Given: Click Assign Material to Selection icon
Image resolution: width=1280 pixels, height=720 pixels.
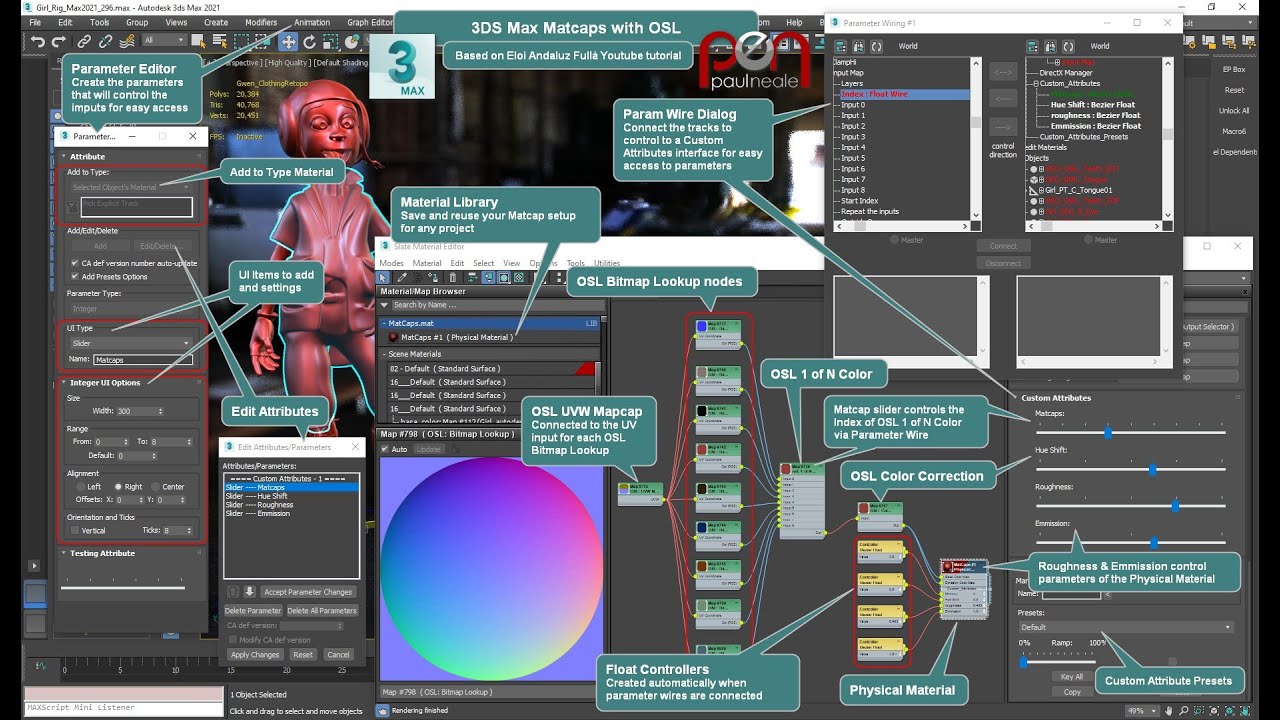Looking at the screenshot, I should [433, 278].
